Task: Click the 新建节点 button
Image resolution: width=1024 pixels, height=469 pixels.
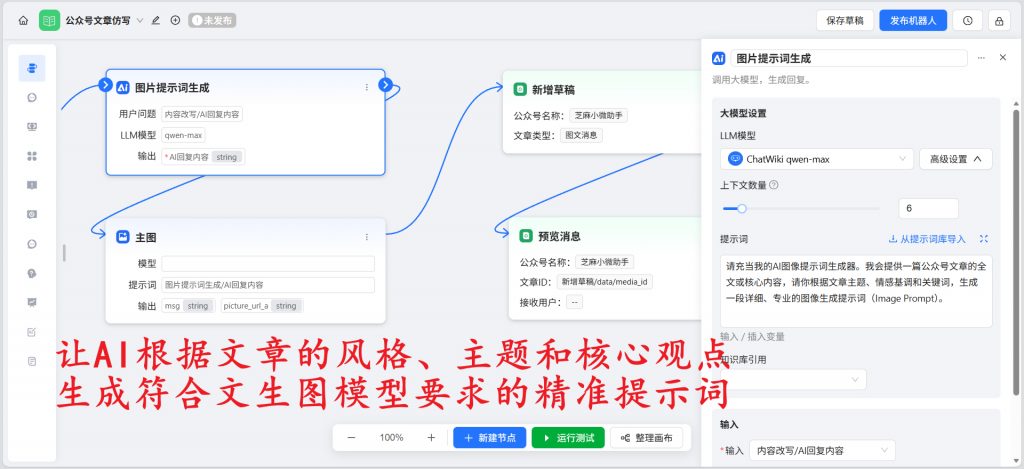Action: coord(490,438)
